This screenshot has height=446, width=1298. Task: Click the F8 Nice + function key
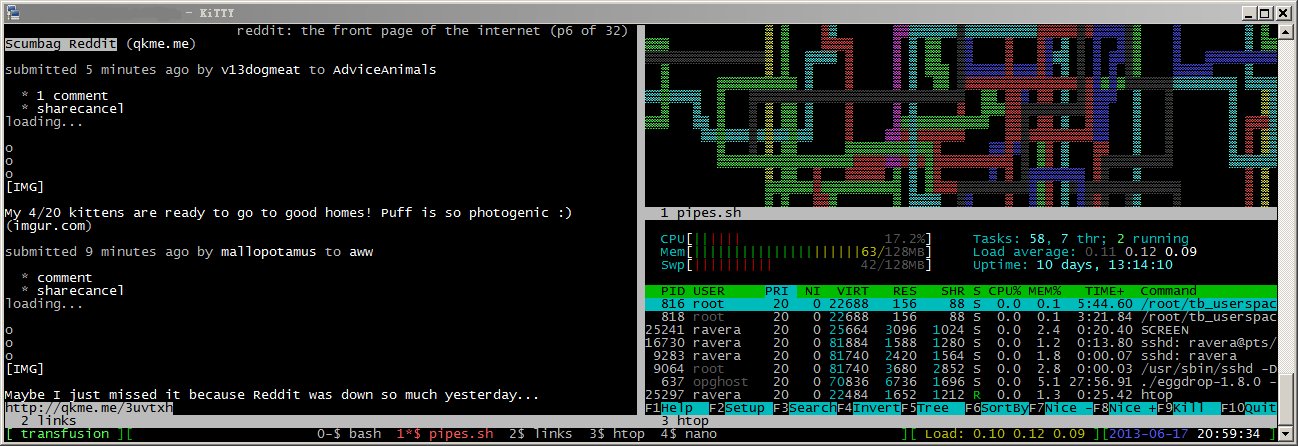(1124, 408)
